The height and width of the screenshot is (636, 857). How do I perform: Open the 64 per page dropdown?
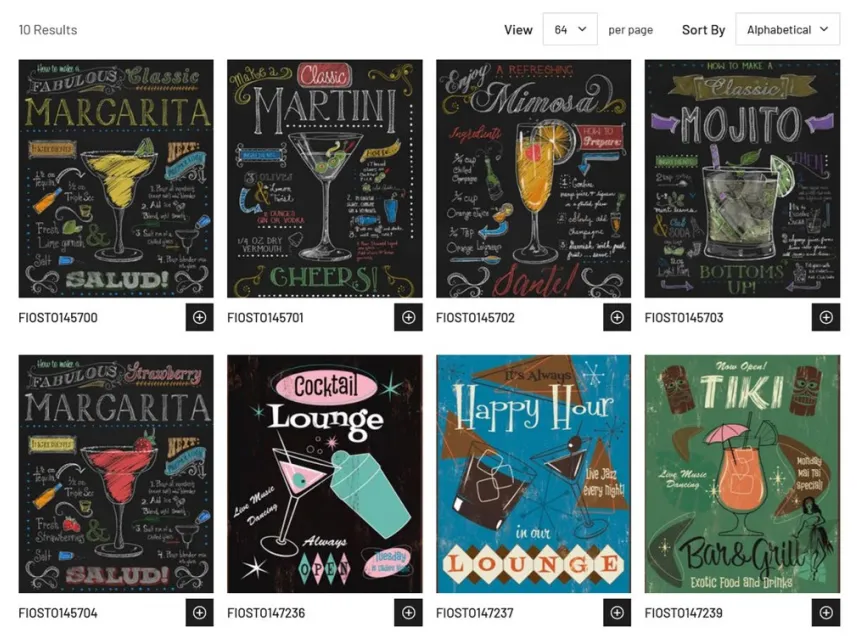coord(570,30)
